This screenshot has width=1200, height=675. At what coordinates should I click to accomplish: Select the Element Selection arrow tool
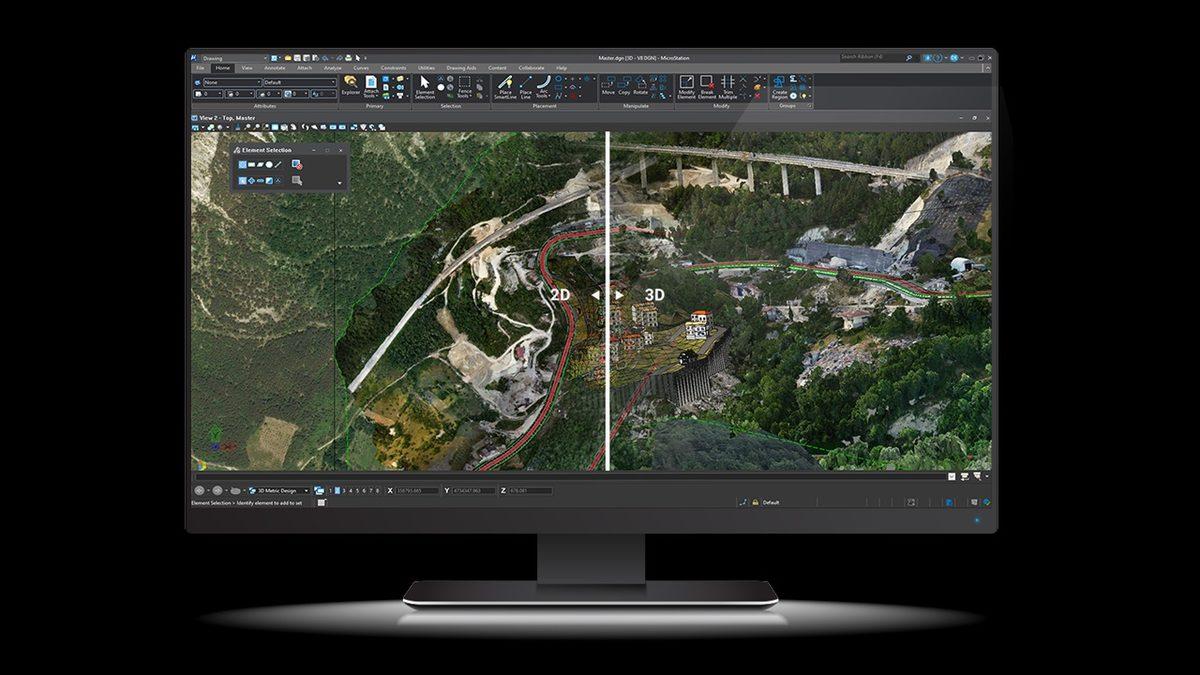[x=424, y=85]
